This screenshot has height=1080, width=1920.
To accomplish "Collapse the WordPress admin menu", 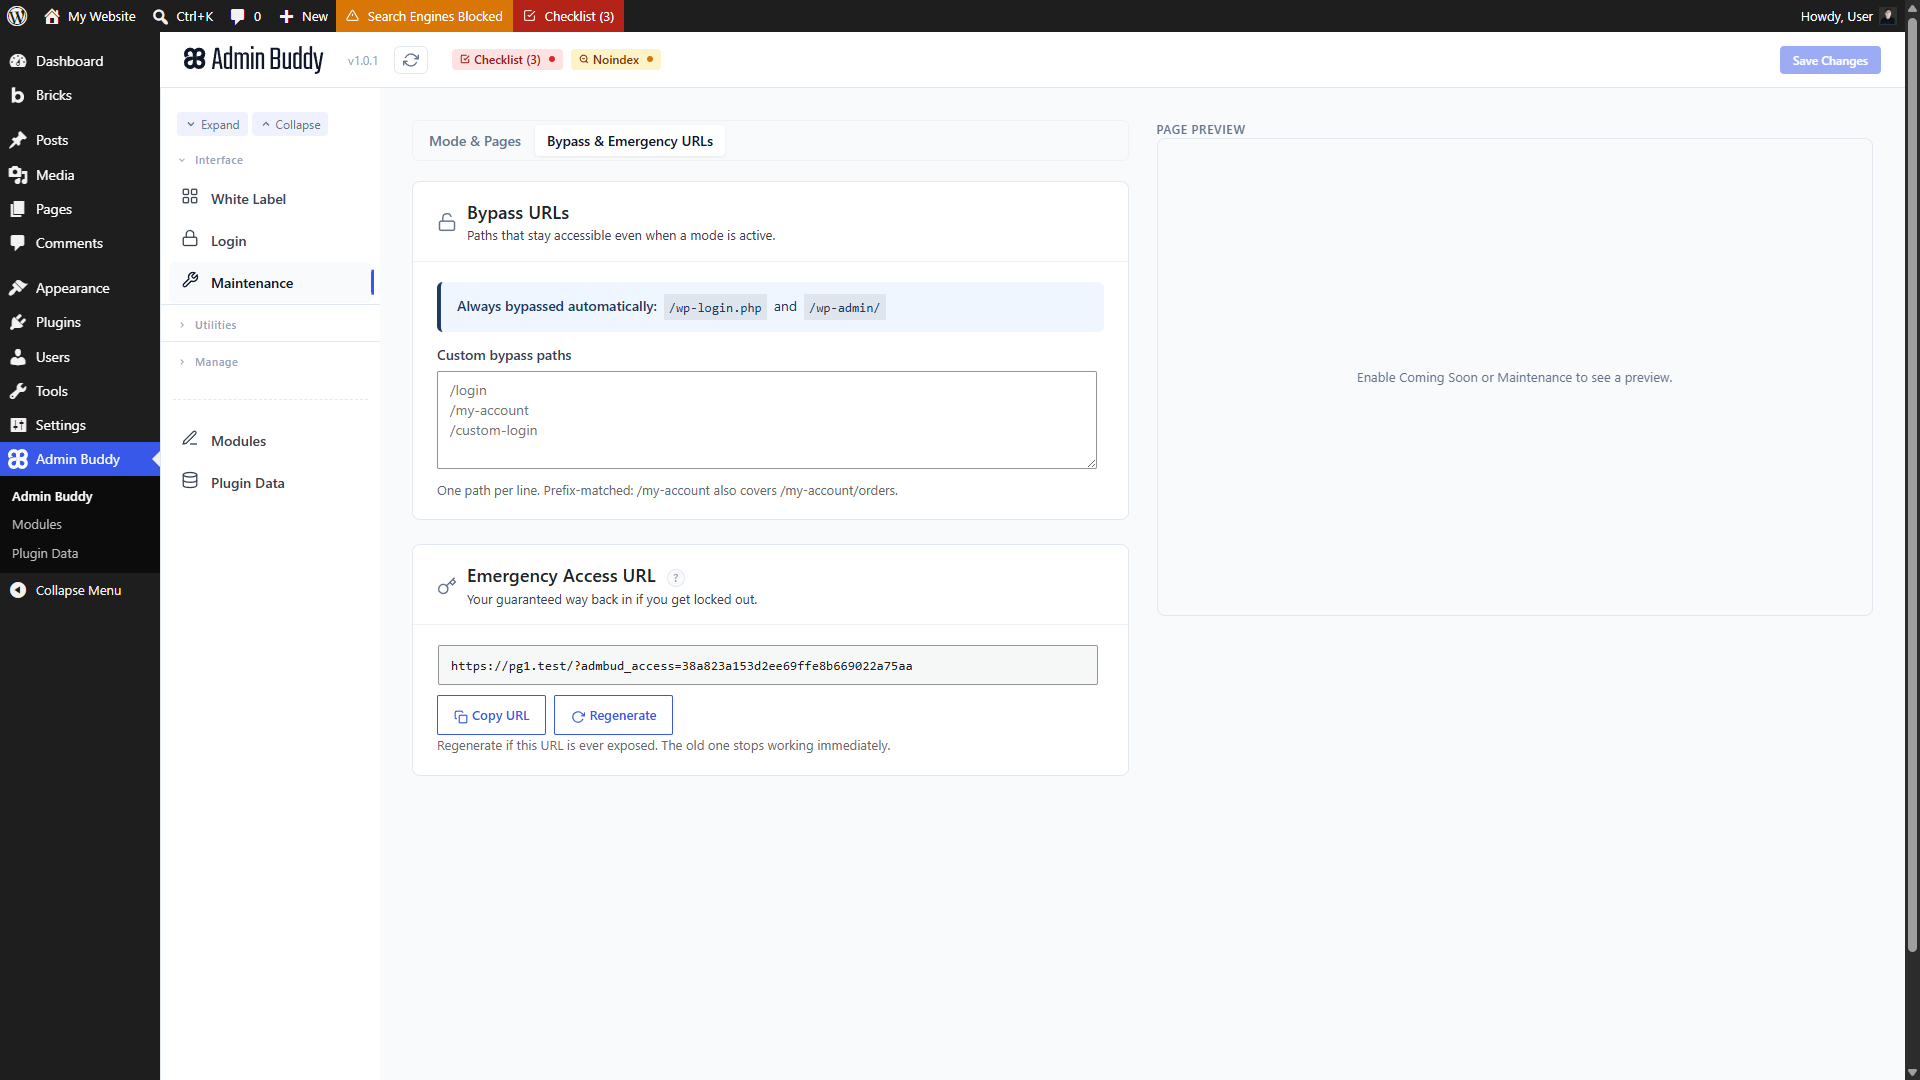I will [80, 590].
